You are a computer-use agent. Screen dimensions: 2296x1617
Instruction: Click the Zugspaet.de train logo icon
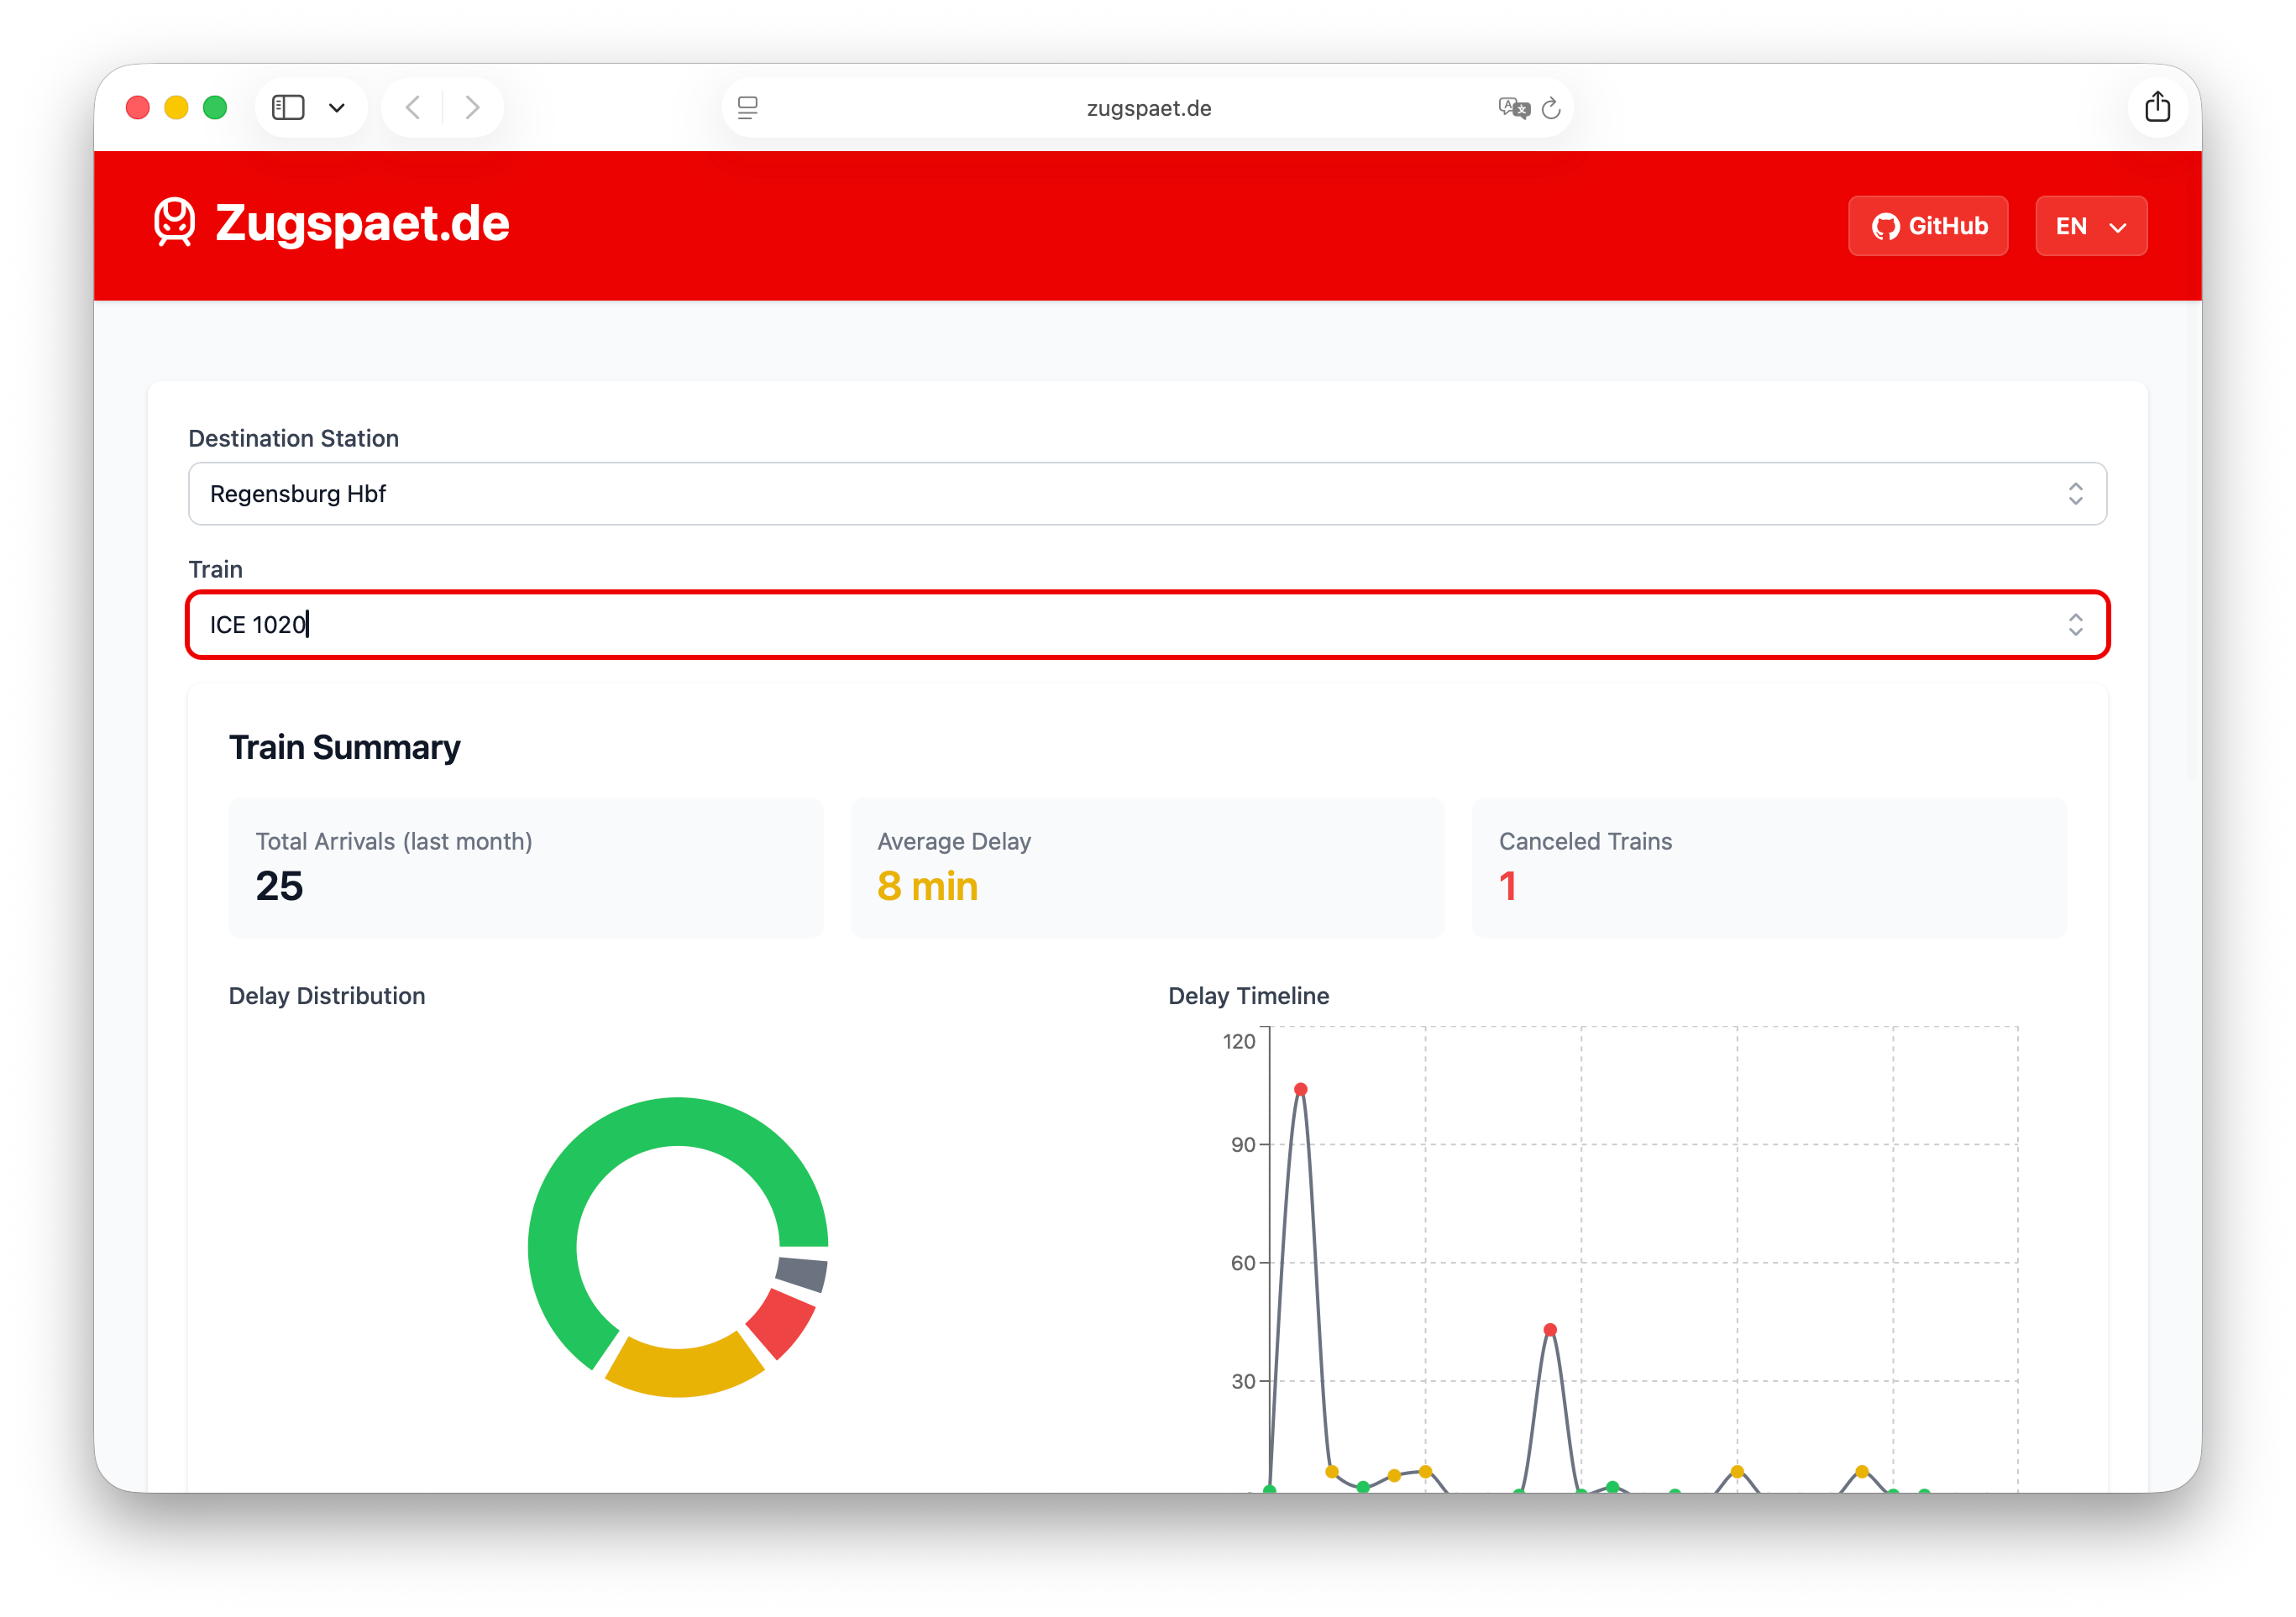coord(174,222)
